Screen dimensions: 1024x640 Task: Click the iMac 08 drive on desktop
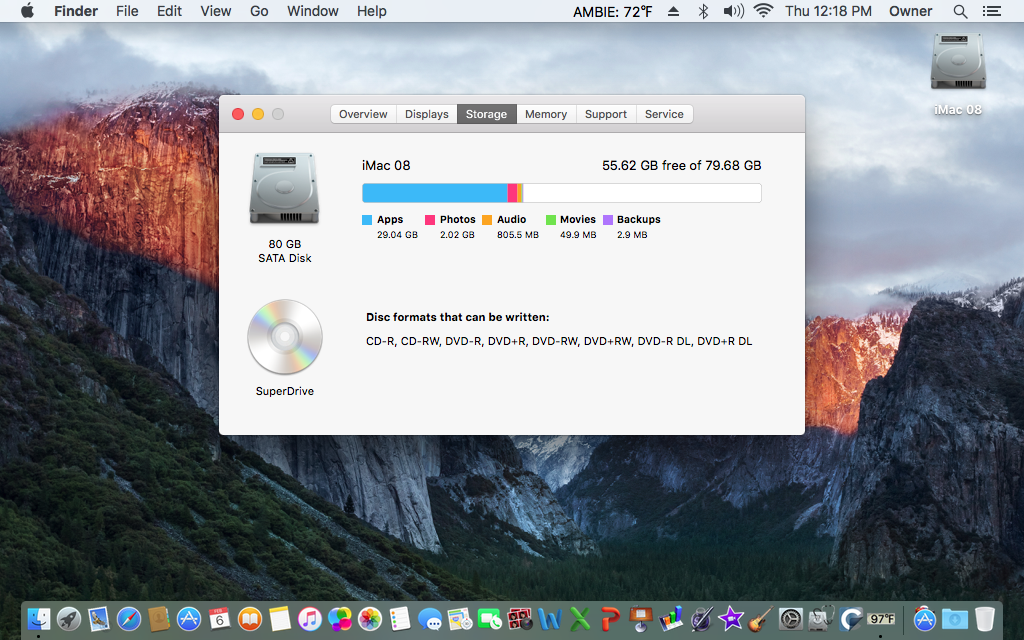click(958, 61)
